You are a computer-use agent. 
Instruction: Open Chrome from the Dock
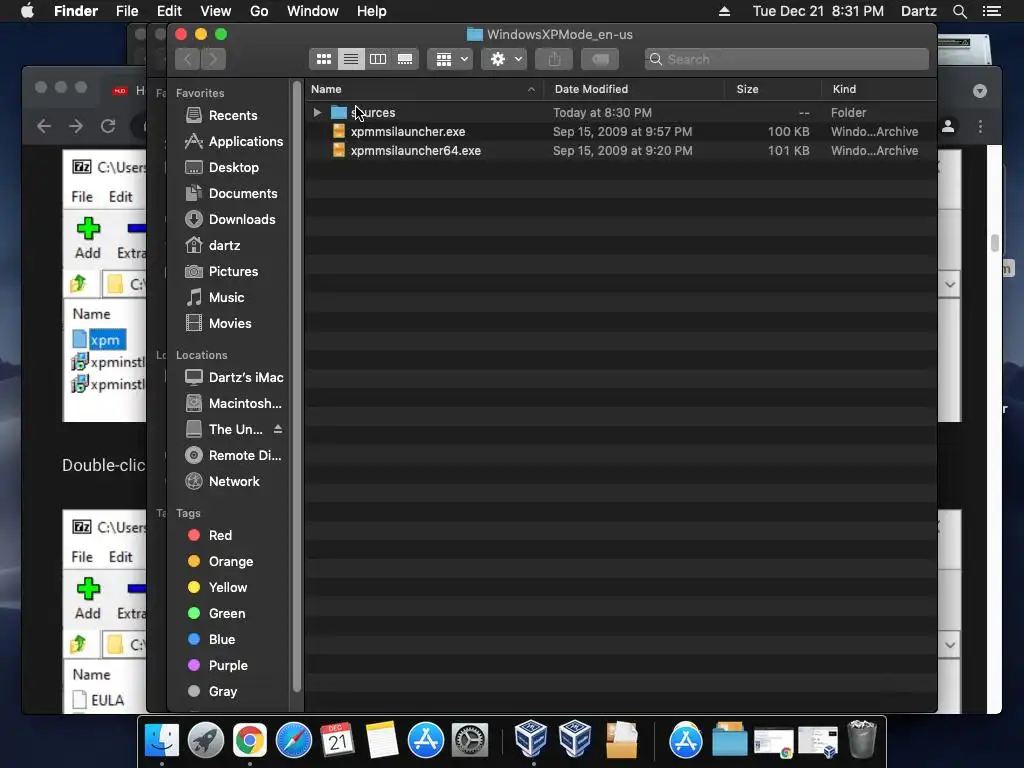249,741
